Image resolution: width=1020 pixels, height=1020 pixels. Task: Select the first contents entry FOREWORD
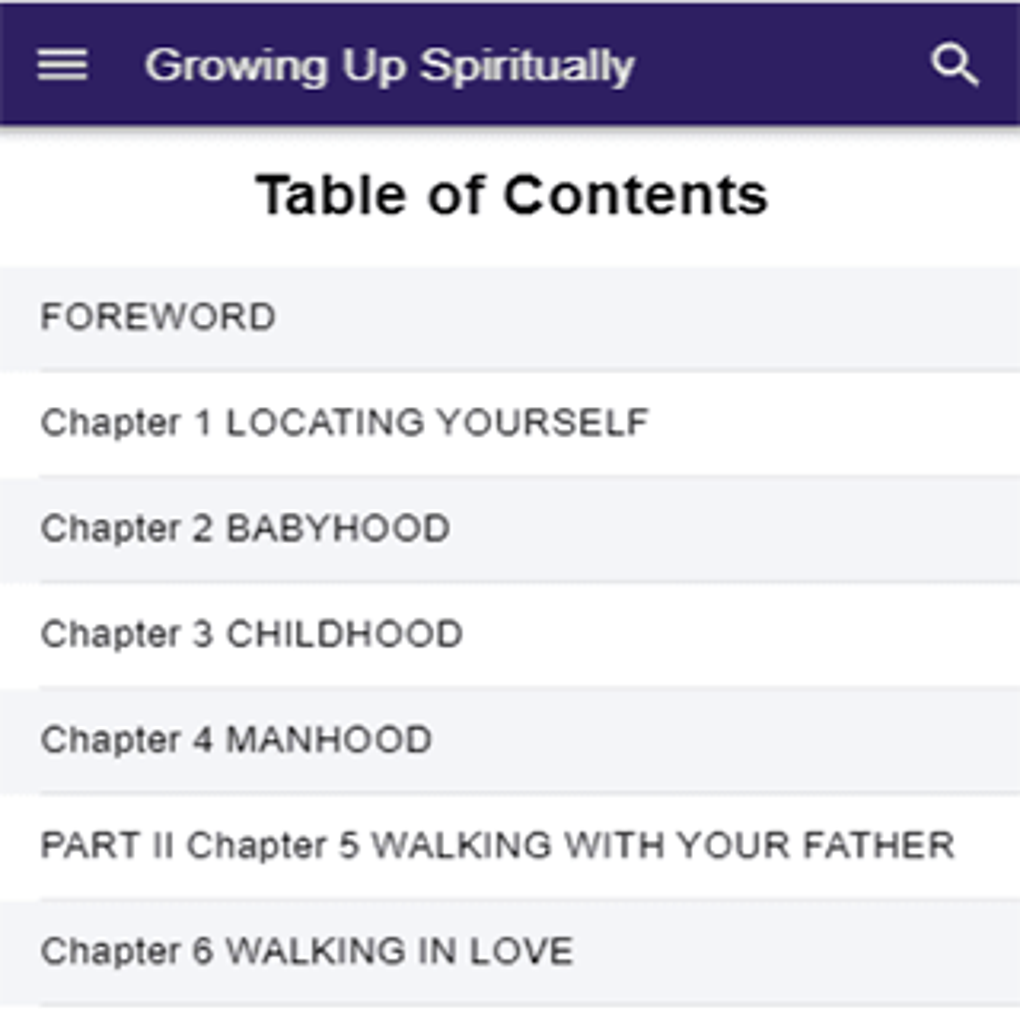click(x=510, y=318)
